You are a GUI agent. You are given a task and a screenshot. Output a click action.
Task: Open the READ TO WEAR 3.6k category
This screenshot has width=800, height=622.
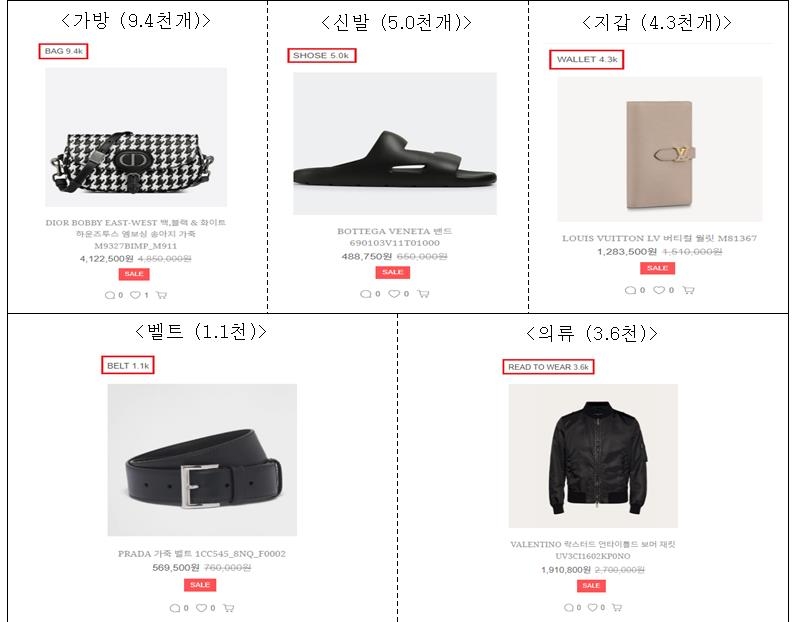tap(548, 367)
